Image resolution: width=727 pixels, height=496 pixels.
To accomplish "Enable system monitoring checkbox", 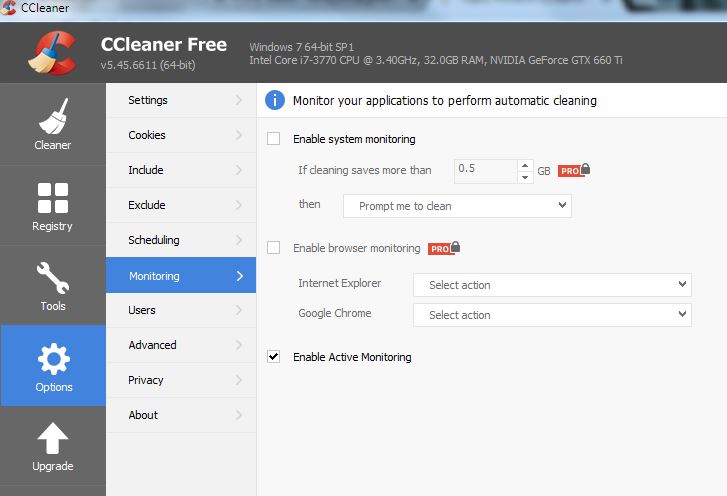I will [274, 139].
